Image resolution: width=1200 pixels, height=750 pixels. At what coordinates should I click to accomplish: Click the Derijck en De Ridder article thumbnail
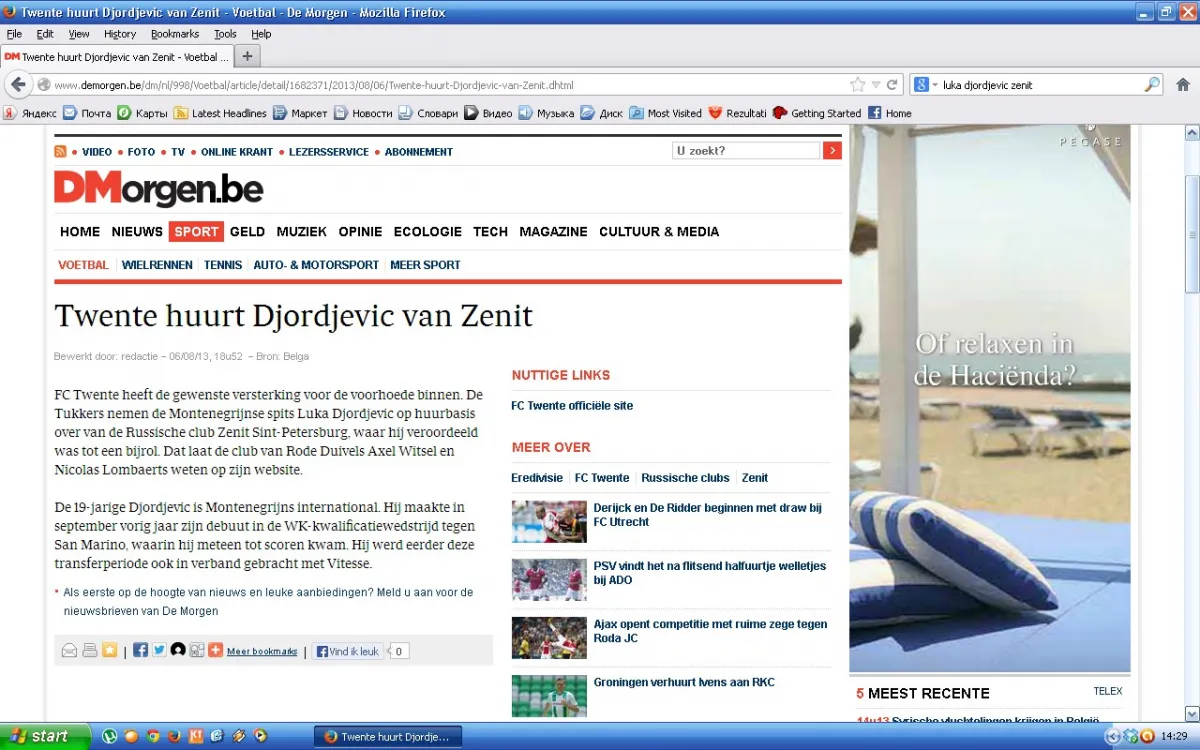(549, 522)
